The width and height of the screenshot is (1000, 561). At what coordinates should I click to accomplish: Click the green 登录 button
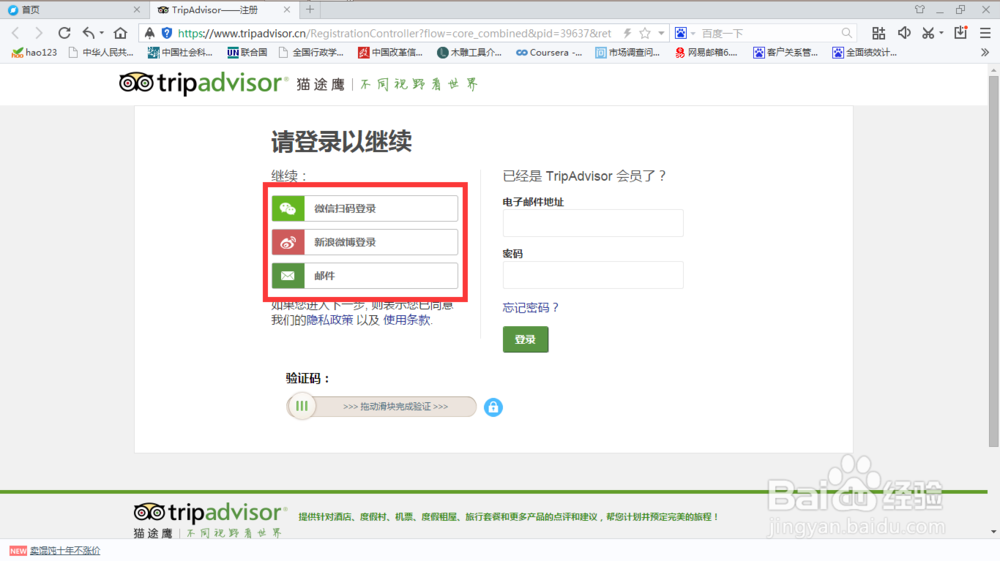pyautogui.click(x=526, y=340)
